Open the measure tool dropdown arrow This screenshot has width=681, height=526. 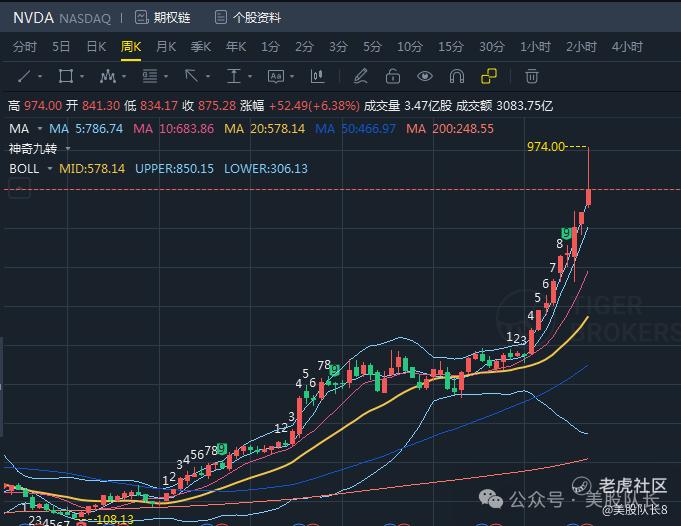(x=250, y=76)
